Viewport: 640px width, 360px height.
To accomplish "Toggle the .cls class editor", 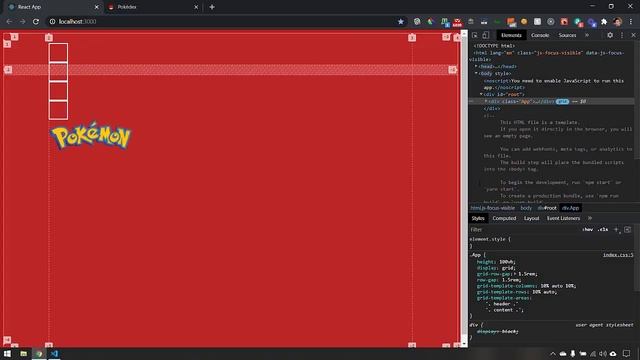I will point(603,230).
